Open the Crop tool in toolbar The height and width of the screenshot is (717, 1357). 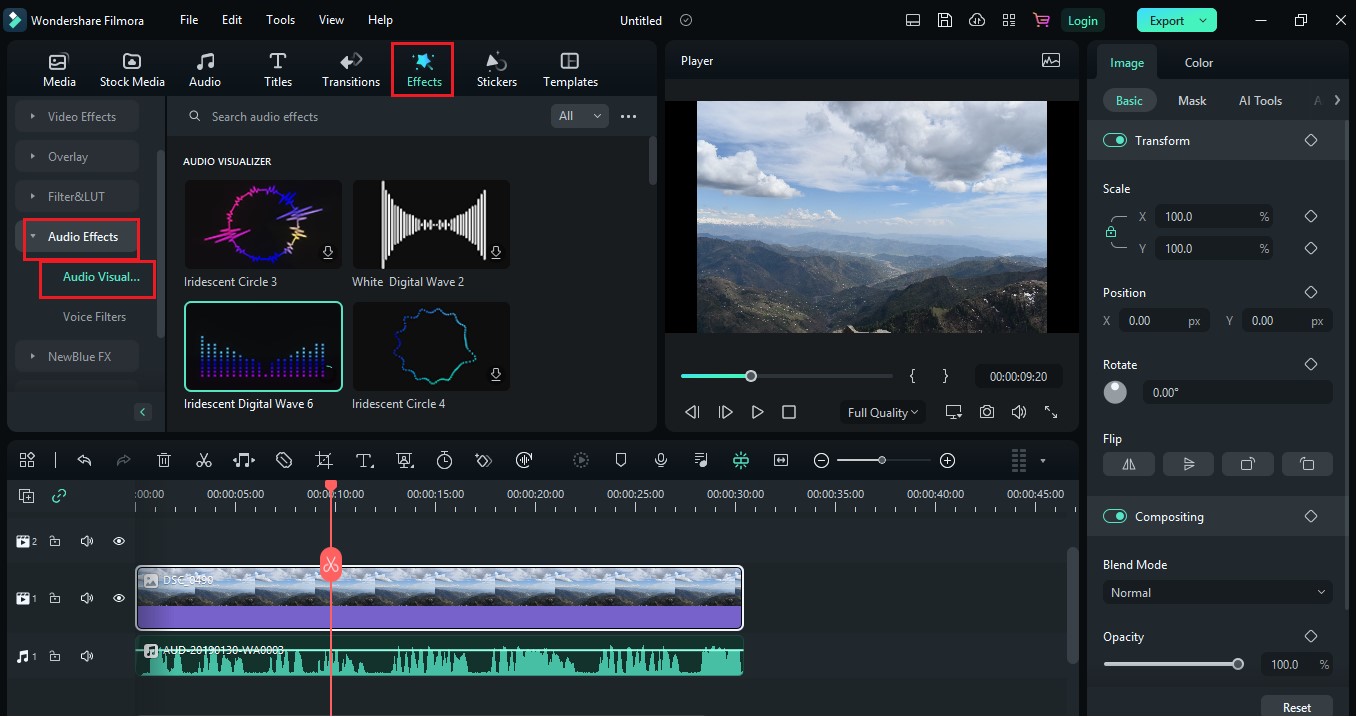coord(324,460)
